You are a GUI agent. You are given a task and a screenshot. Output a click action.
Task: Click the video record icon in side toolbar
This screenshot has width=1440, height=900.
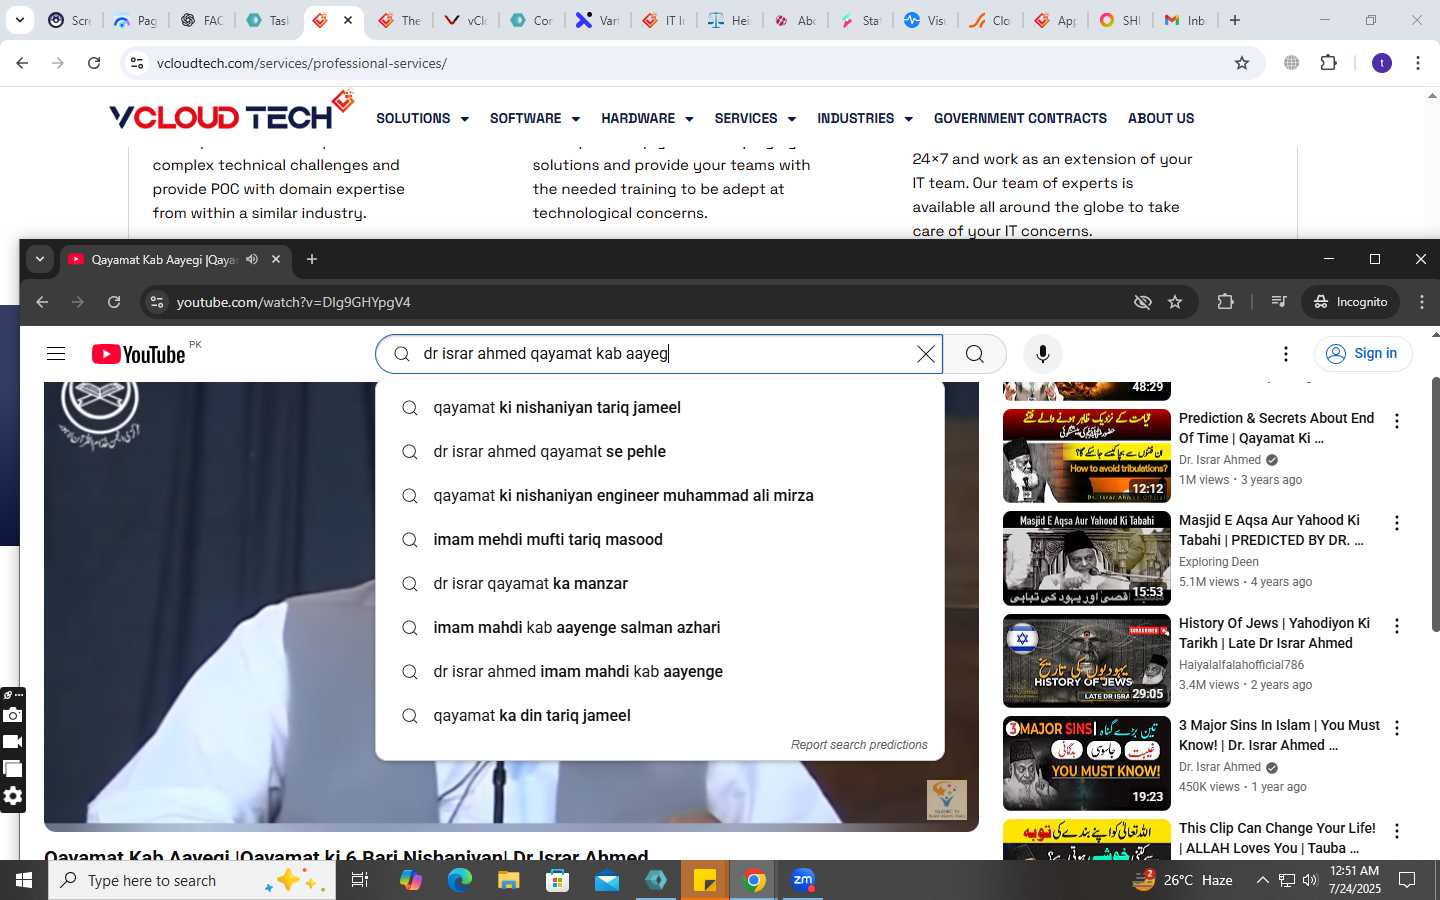[x=12, y=742]
